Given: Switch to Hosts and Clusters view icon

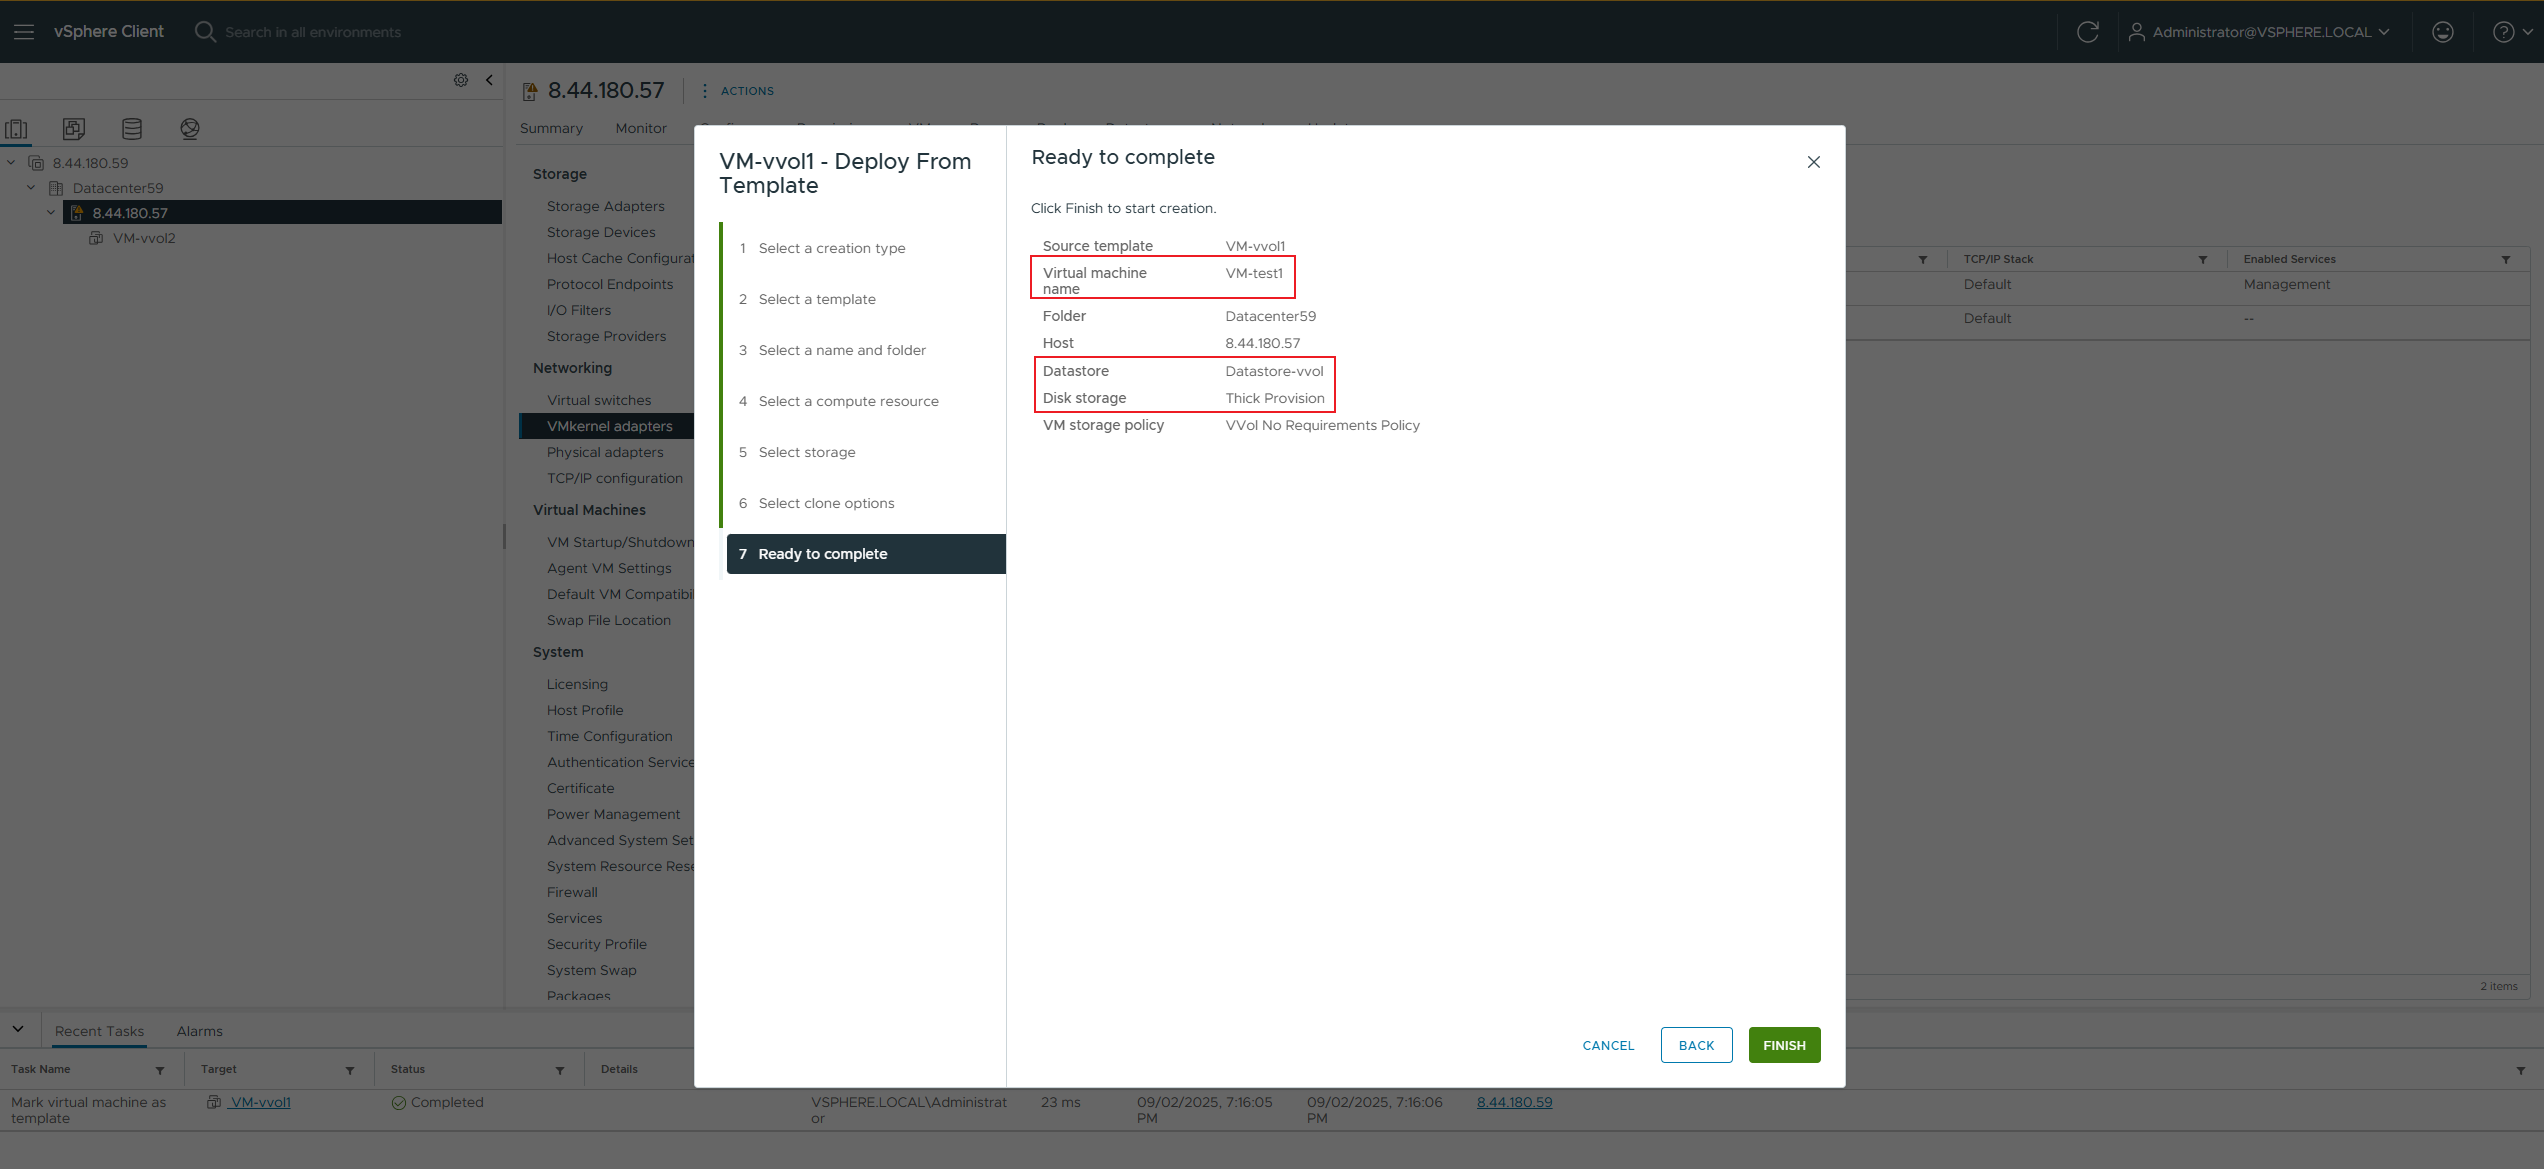Looking at the screenshot, I should [17, 129].
